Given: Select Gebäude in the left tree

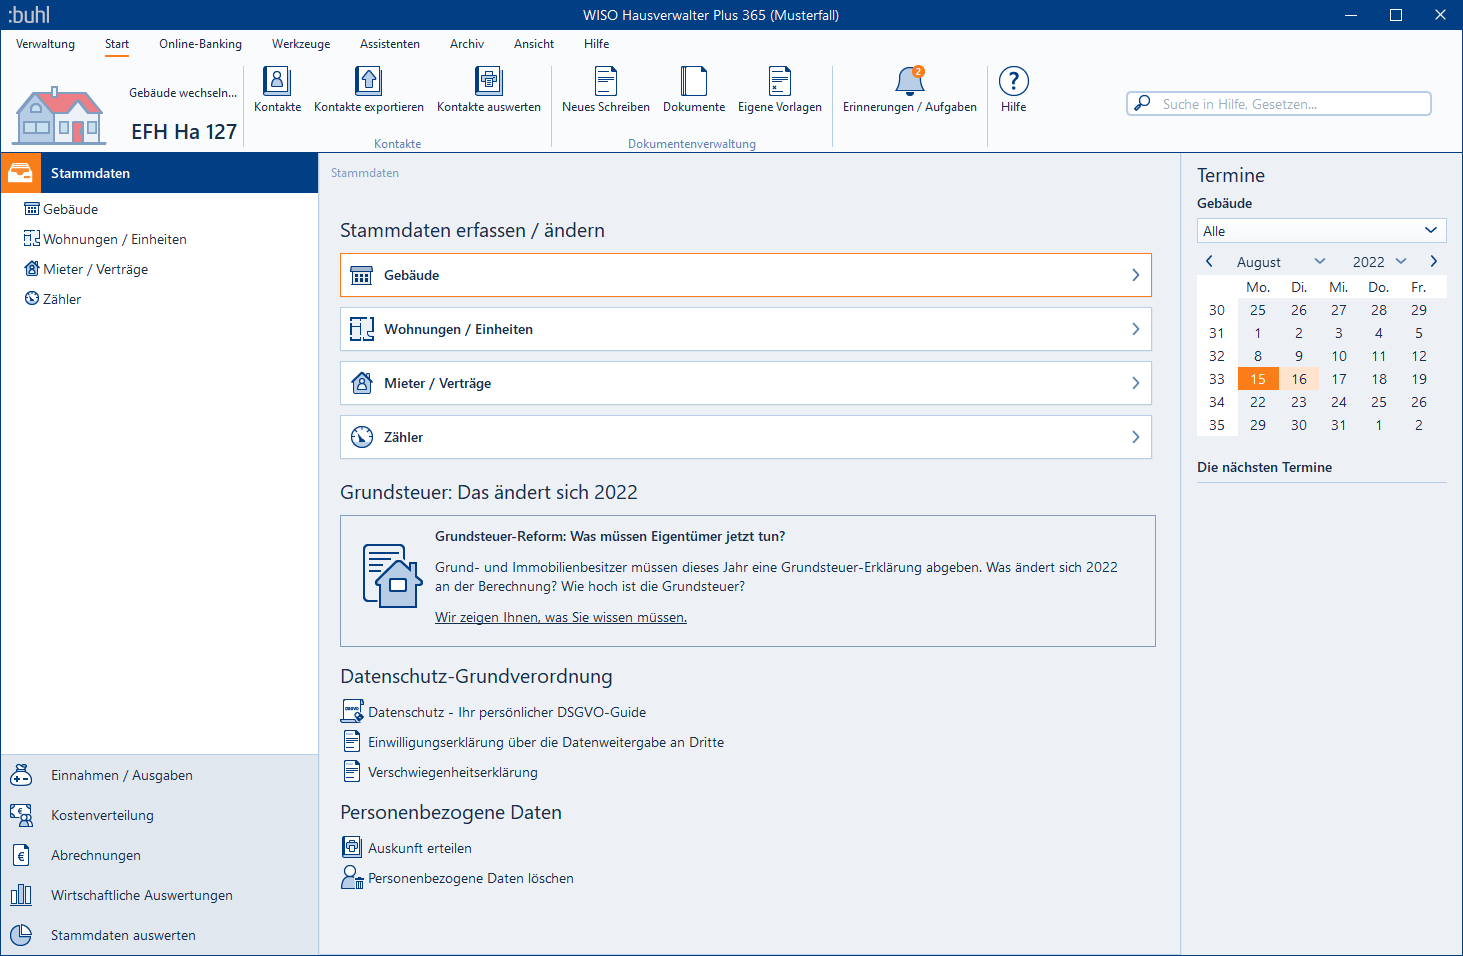Looking at the screenshot, I should pos(70,209).
